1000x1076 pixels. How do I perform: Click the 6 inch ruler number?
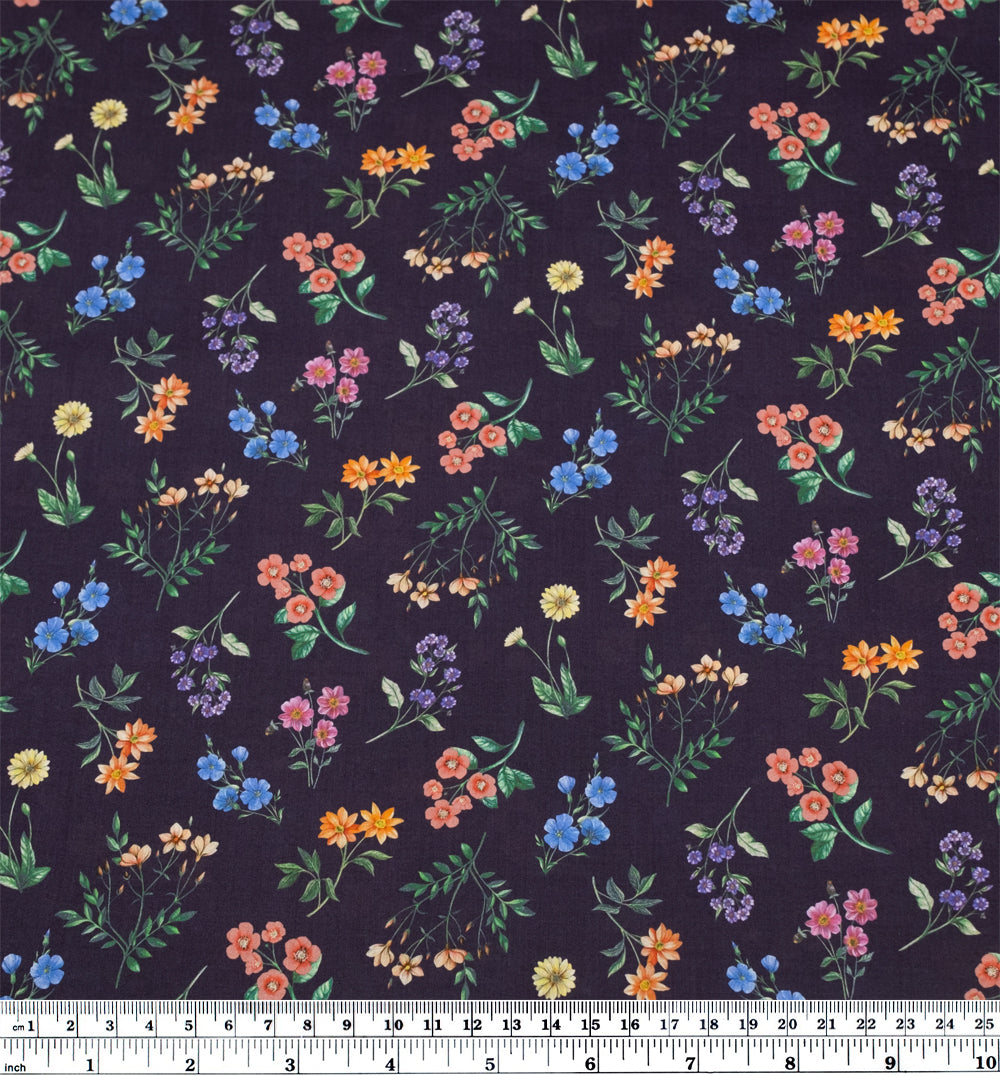pos(589,1062)
